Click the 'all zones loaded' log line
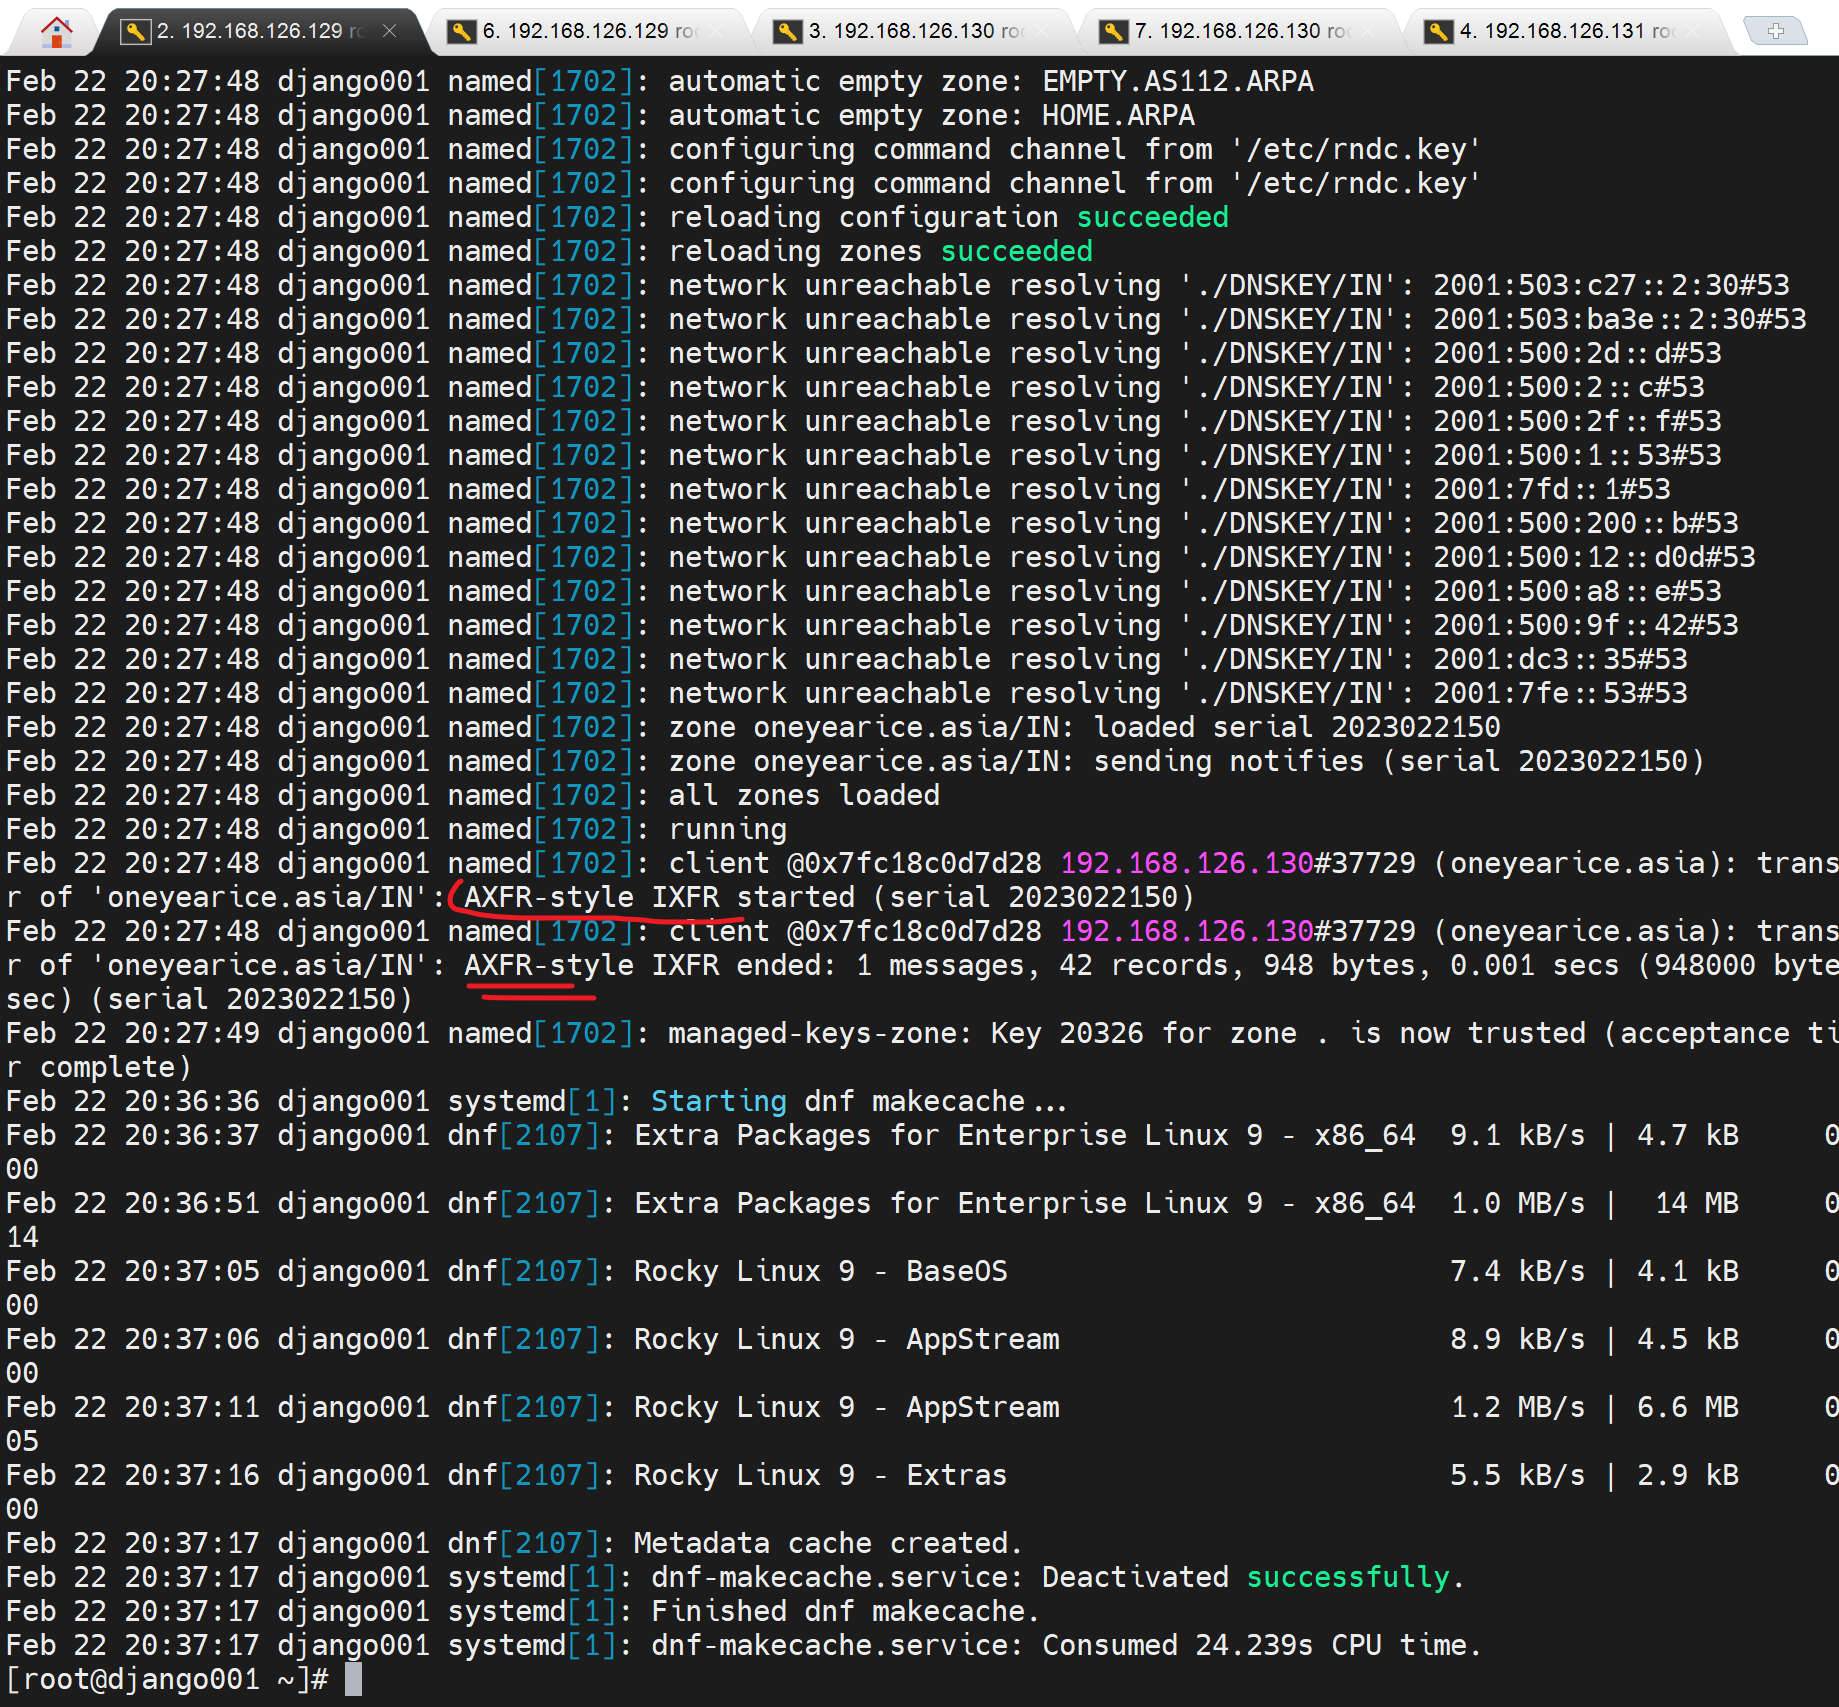This screenshot has width=1839, height=1707. [804, 796]
